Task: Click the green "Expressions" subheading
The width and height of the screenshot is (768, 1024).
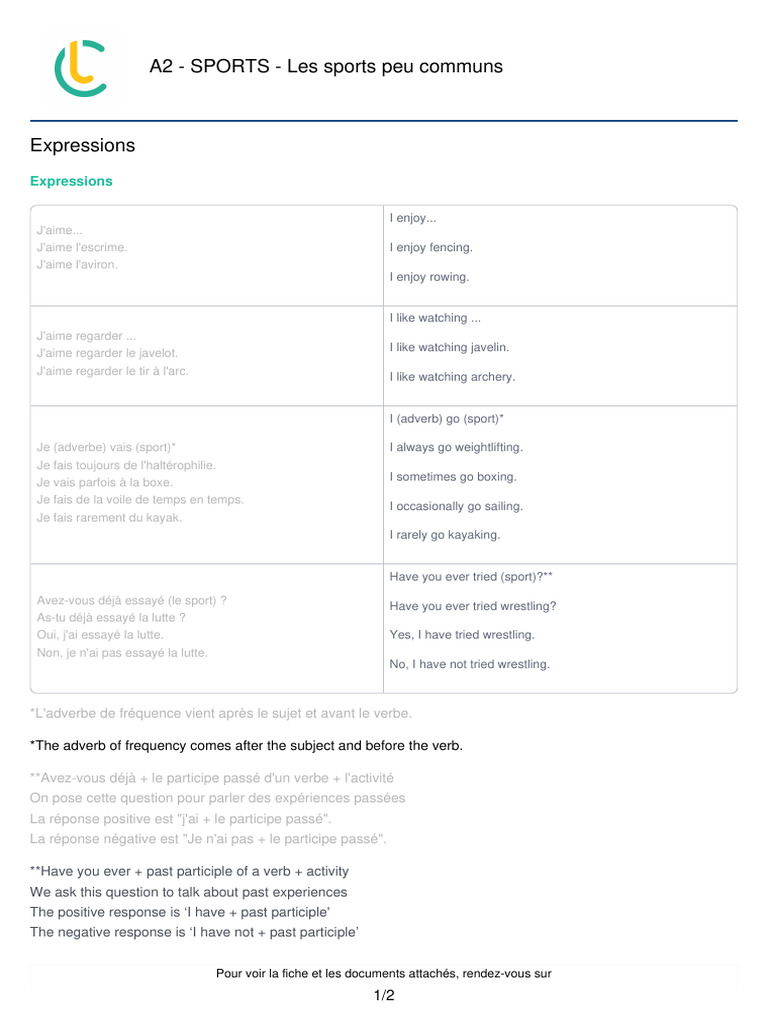Action: click(x=71, y=181)
